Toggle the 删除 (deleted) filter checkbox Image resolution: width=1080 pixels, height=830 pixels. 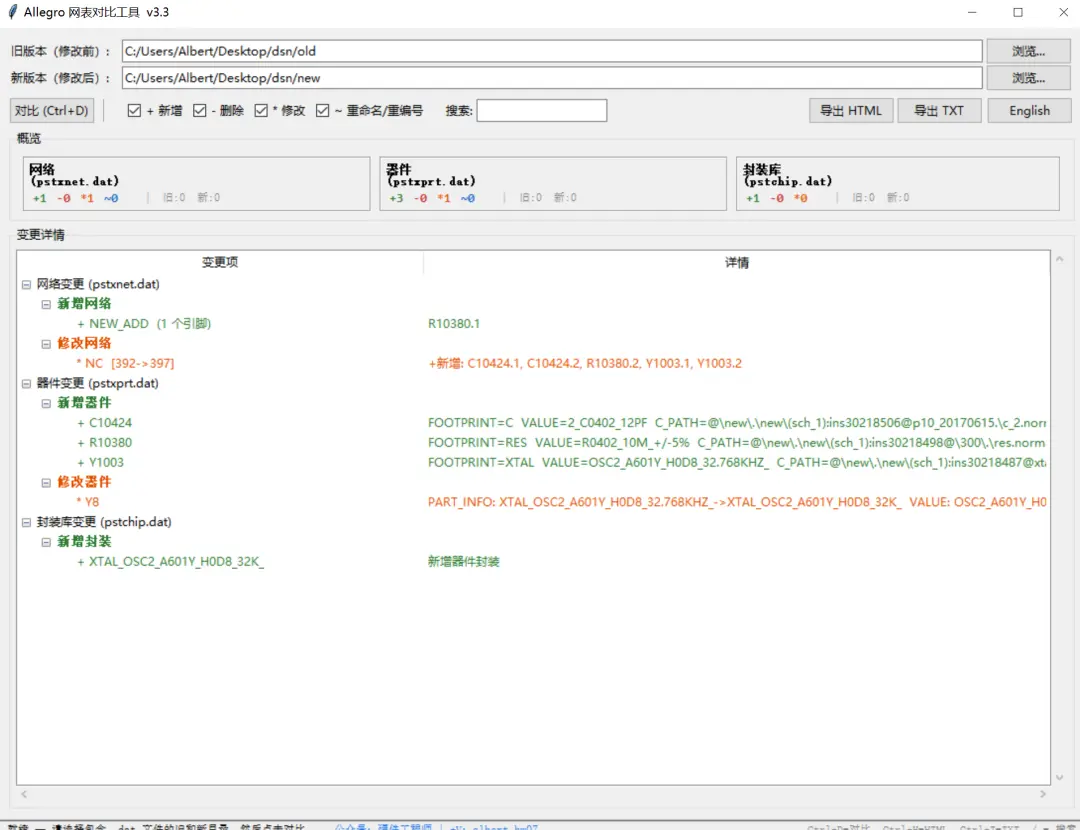click(200, 110)
